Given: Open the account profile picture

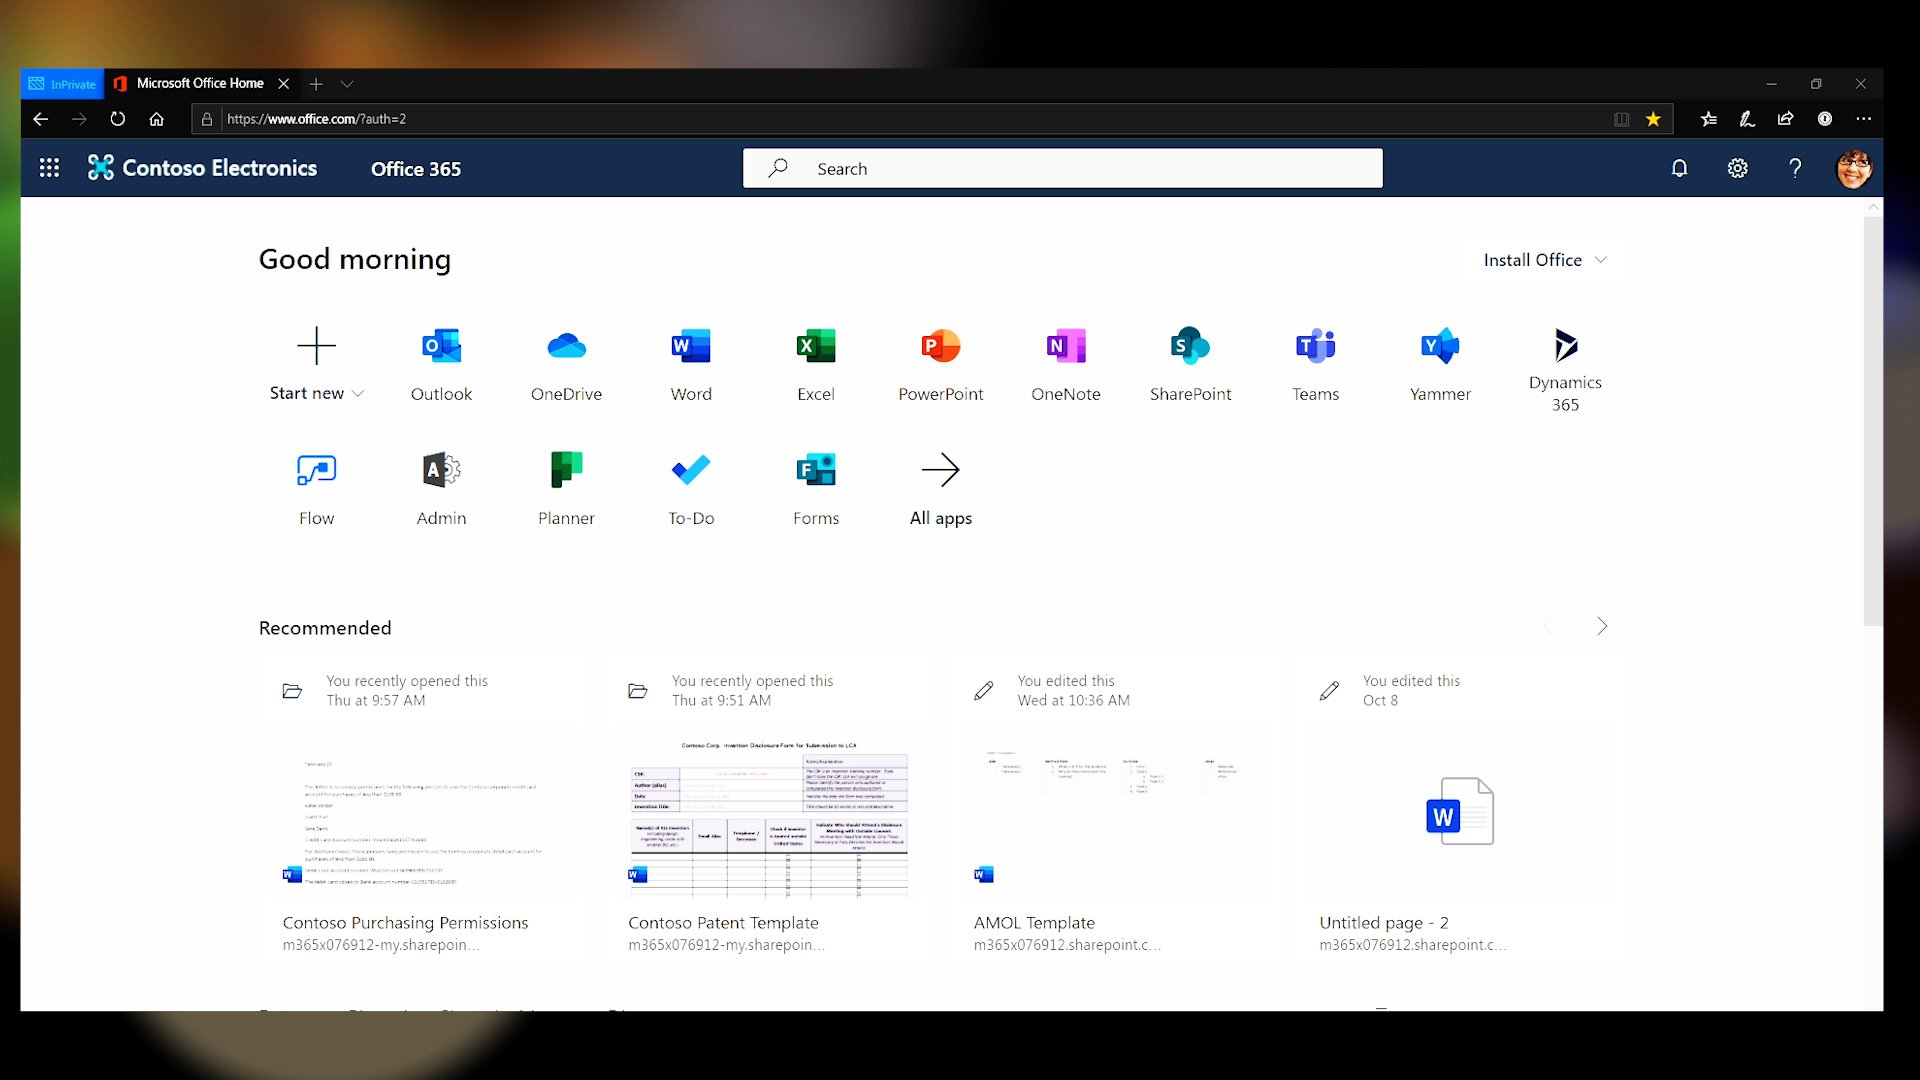Looking at the screenshot, I should 1854,168.
